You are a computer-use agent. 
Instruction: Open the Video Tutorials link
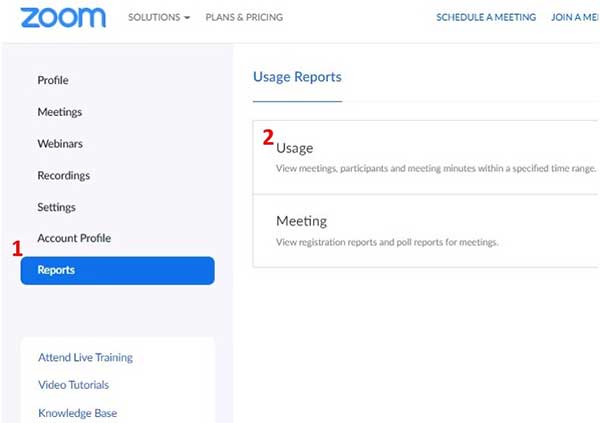[x=74, y=385]
